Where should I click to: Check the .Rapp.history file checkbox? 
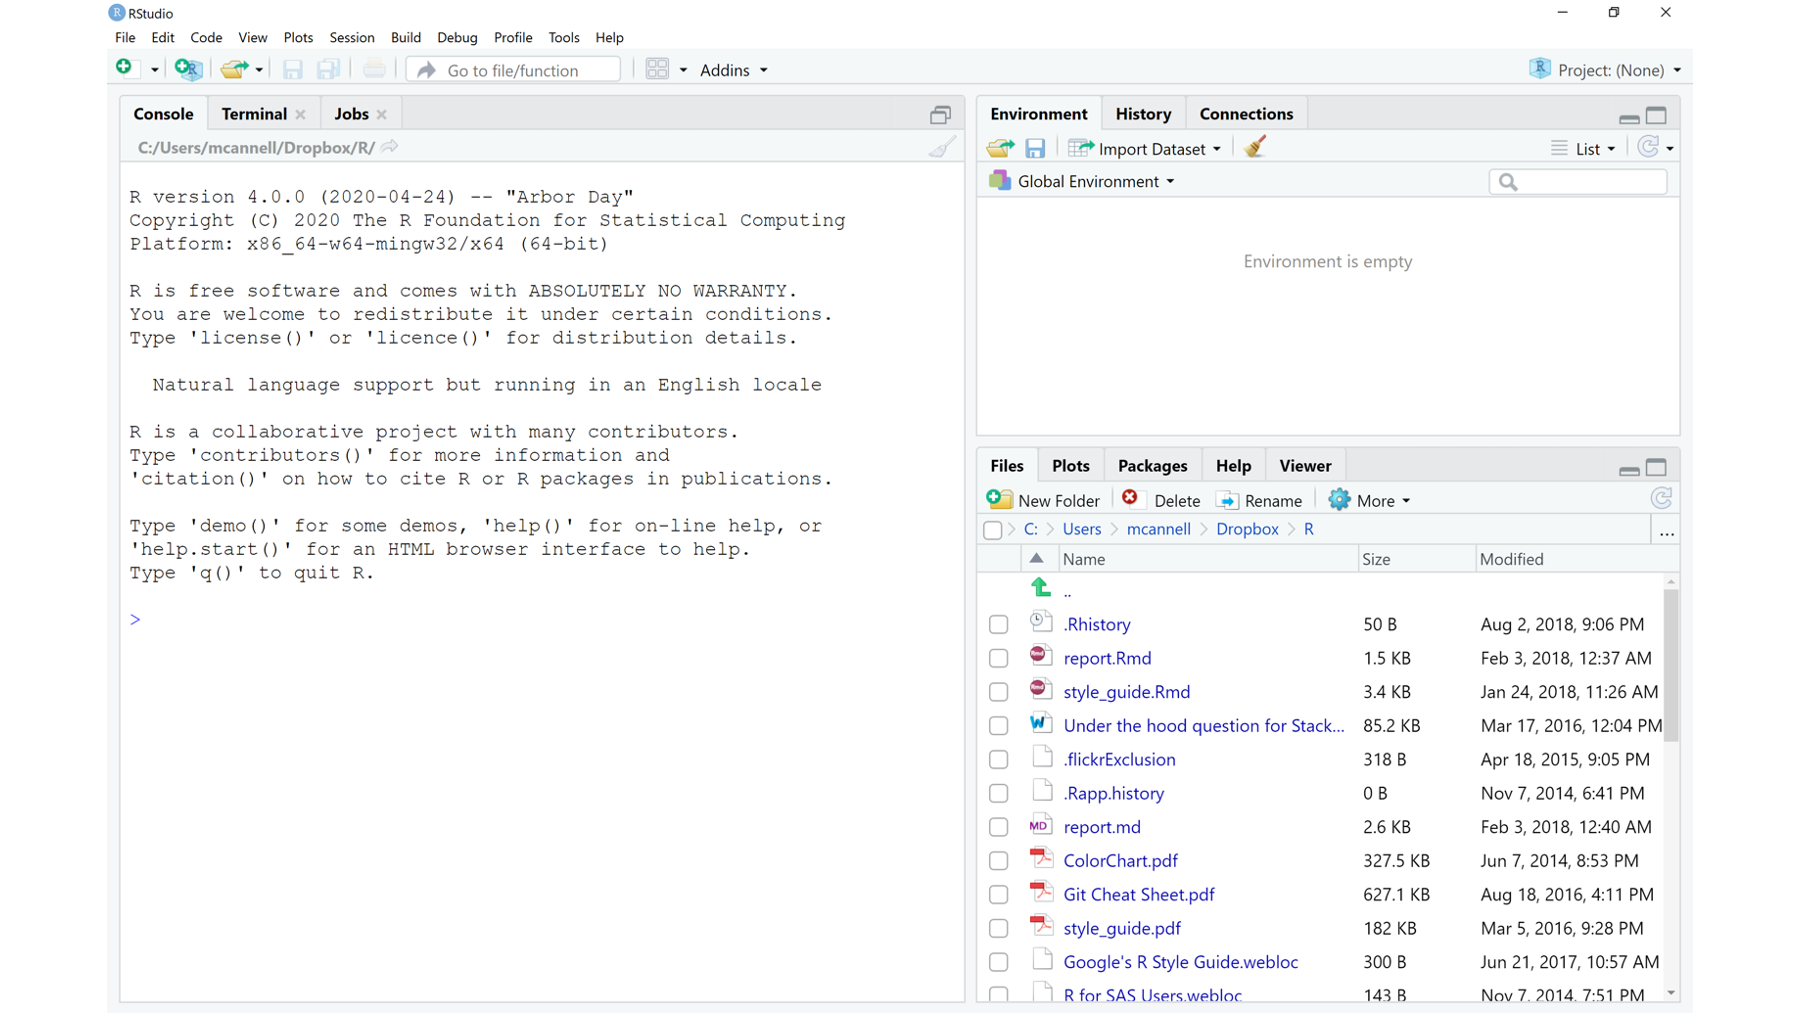[998, 794]
